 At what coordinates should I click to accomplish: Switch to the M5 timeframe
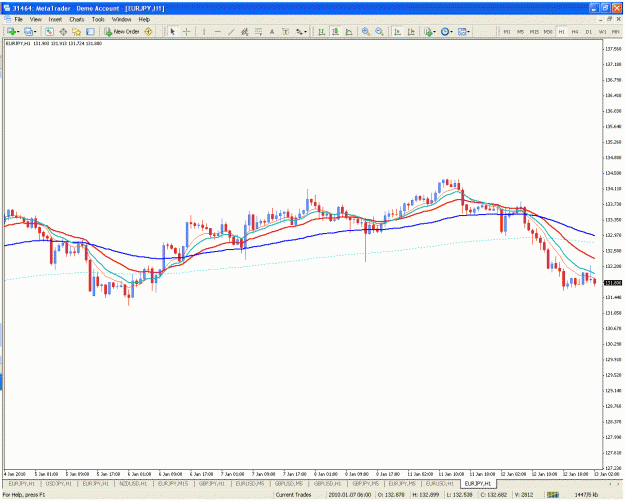[520, 31]
